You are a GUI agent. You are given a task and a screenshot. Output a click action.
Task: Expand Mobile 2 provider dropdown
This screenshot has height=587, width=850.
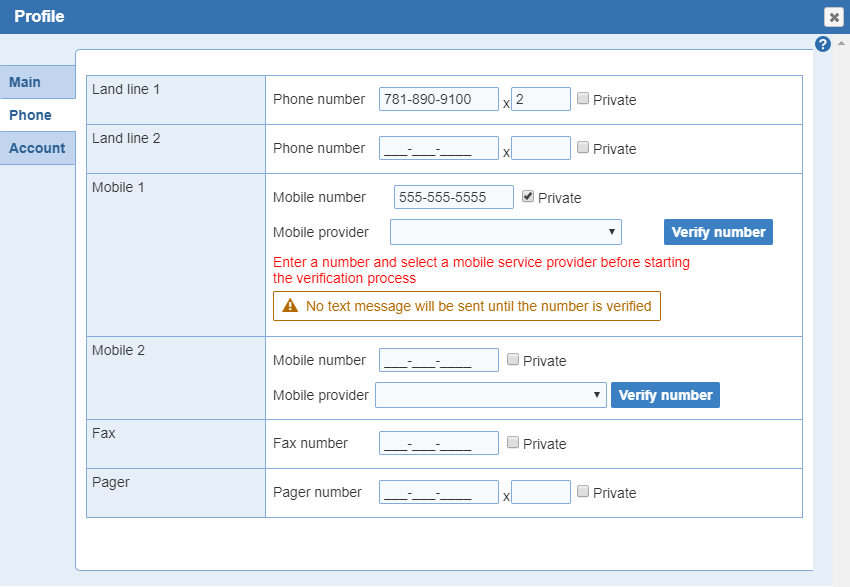pos(491,395)
